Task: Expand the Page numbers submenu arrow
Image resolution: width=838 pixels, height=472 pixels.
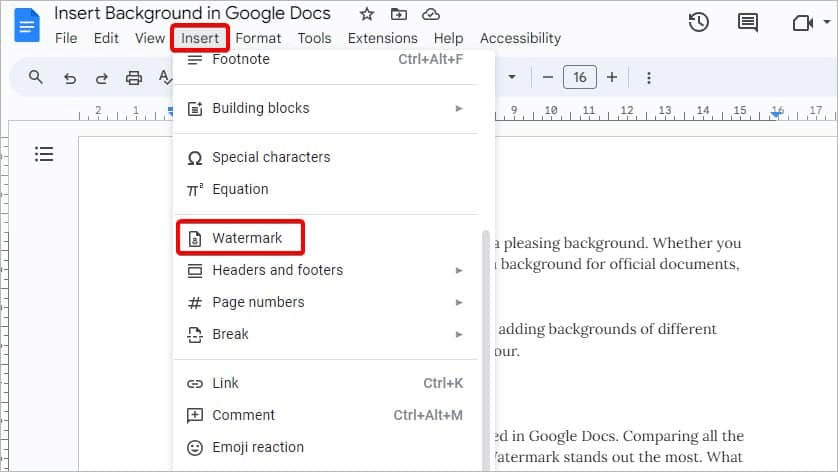Action: click(x=459, y=303)
